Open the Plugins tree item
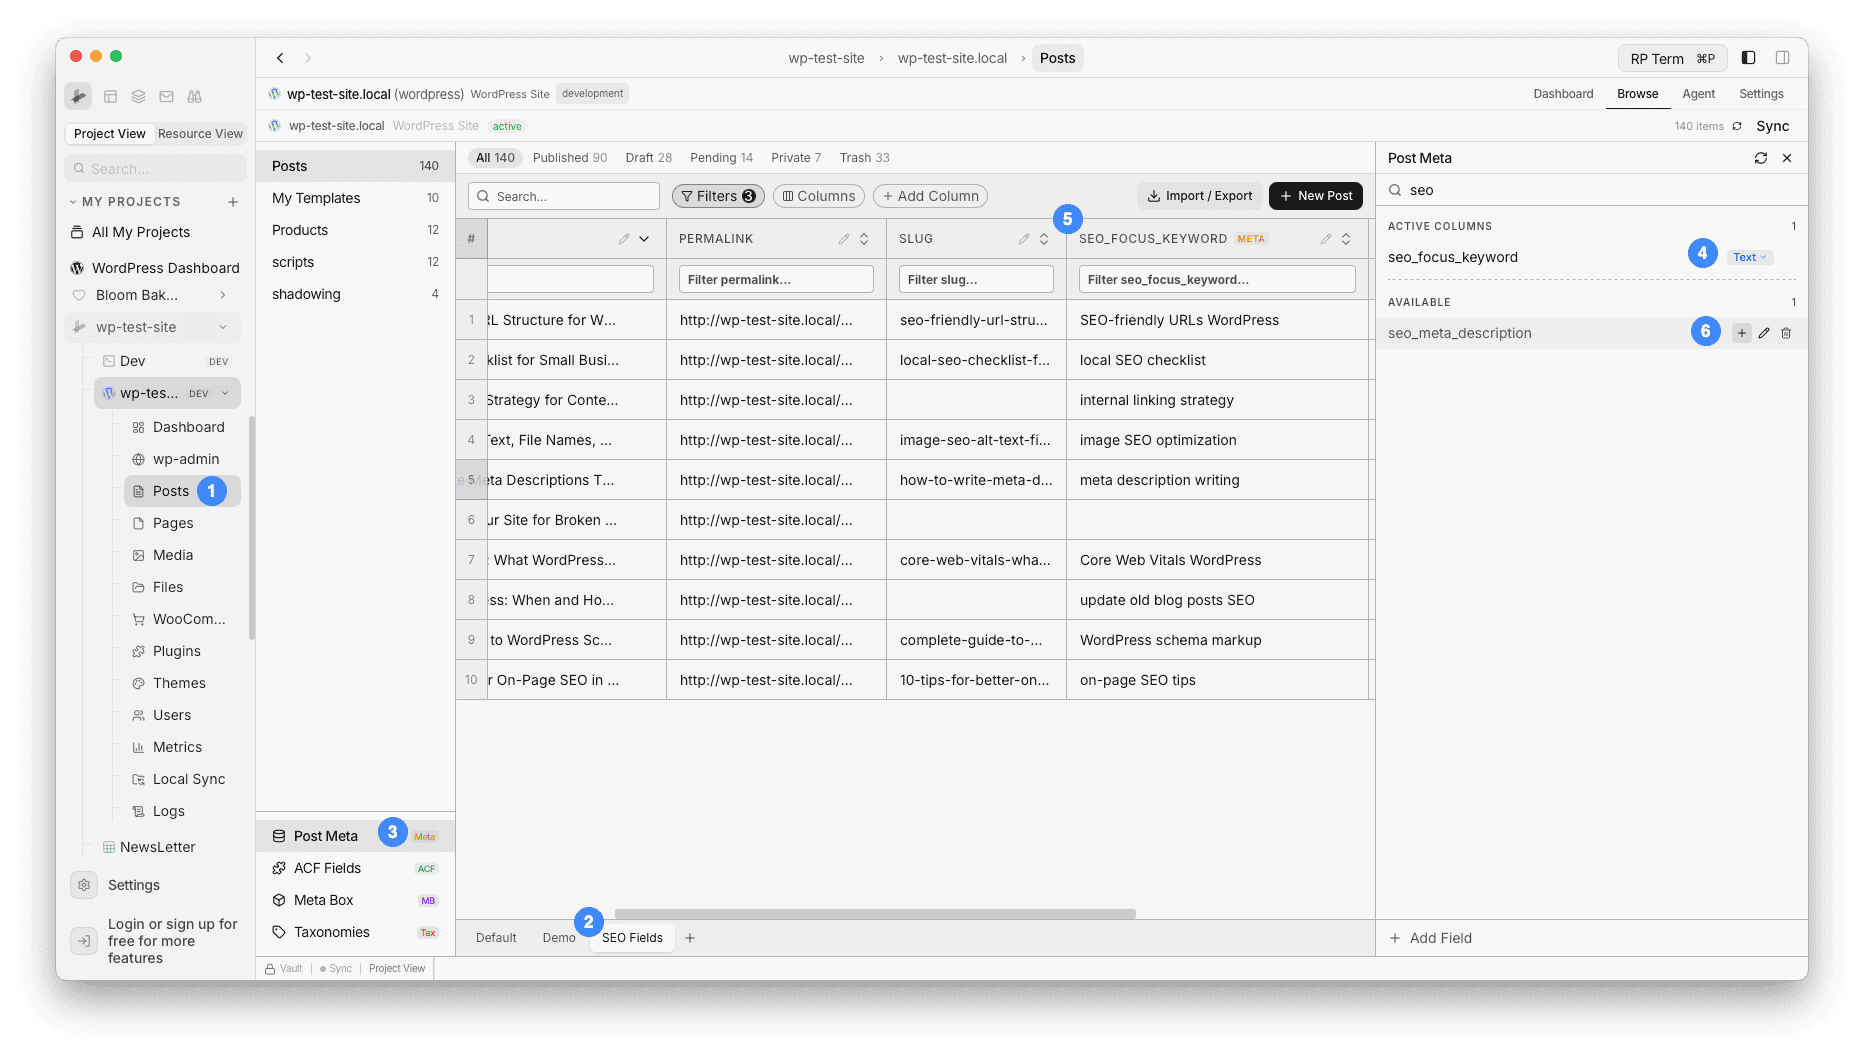 pos(177,651)
